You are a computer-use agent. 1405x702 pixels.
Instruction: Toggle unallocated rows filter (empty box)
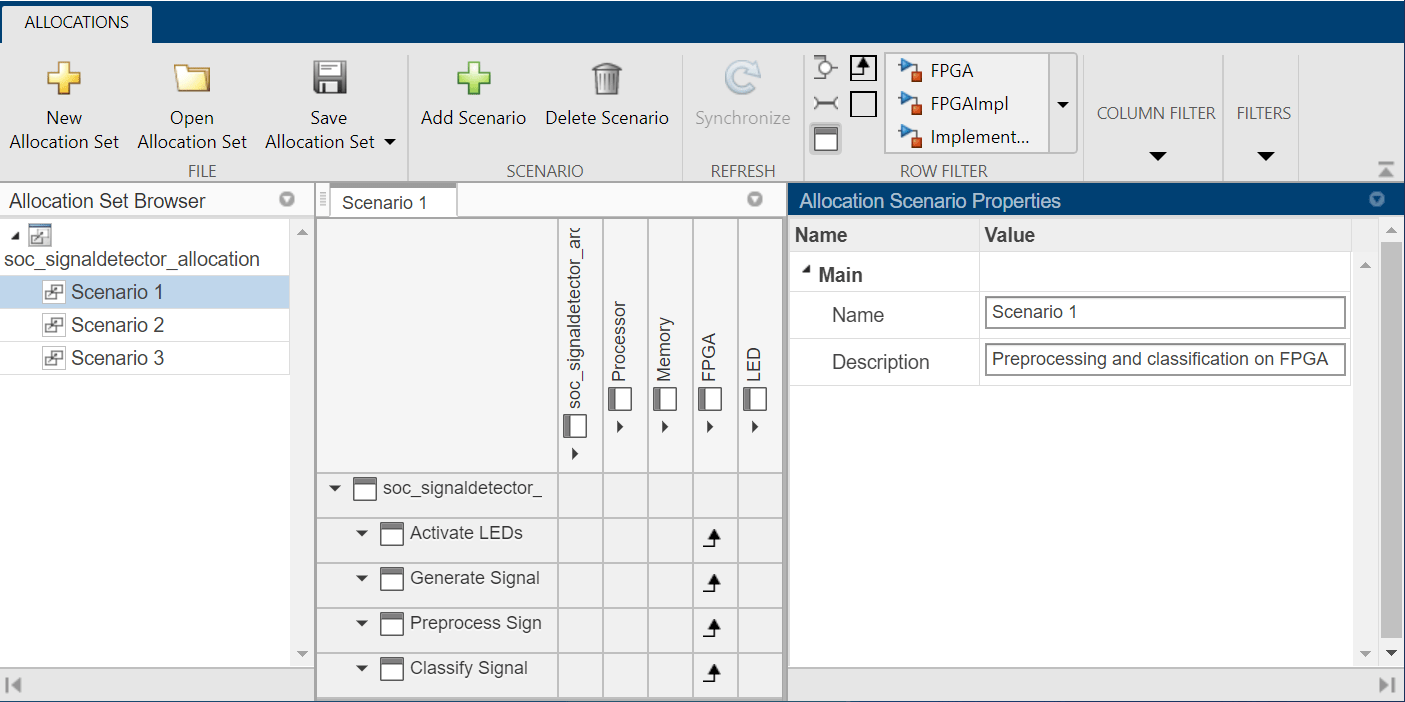[x=863, y=104]
